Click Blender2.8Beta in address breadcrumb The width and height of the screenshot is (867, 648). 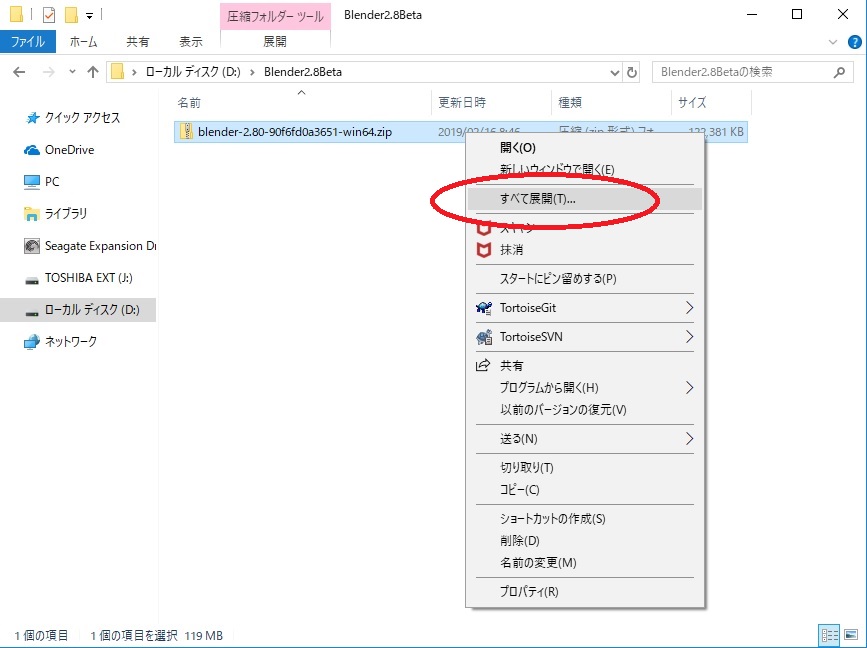click(x=303, y=72)
